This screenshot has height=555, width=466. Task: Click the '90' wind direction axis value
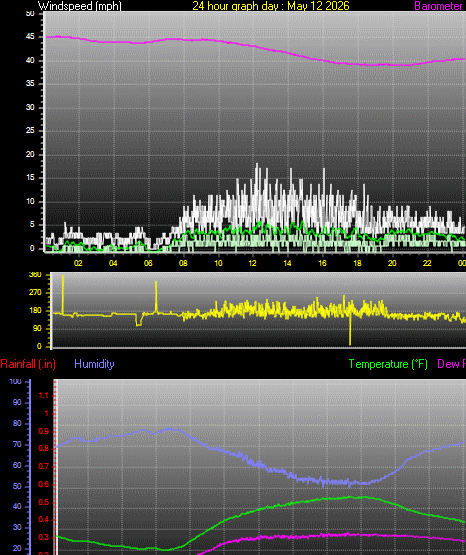(37, 328)
